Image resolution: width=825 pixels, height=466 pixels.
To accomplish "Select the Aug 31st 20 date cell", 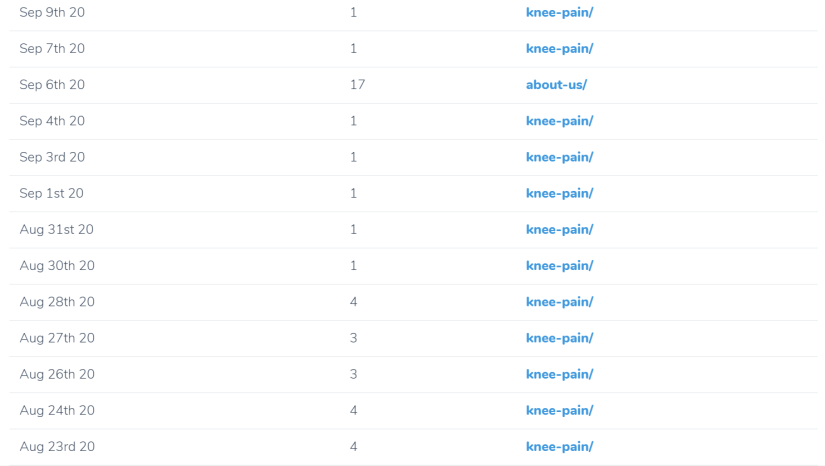I will click(x=57, y=229).
